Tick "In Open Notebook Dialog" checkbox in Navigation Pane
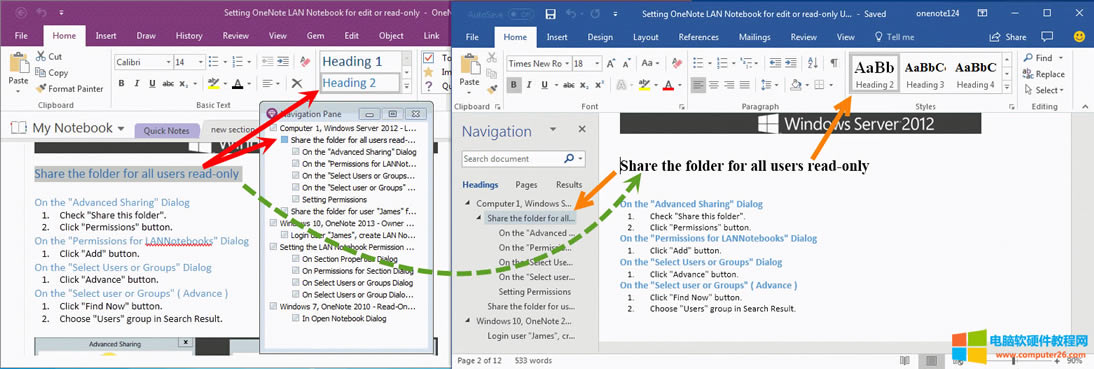 (x=296, y=318)
